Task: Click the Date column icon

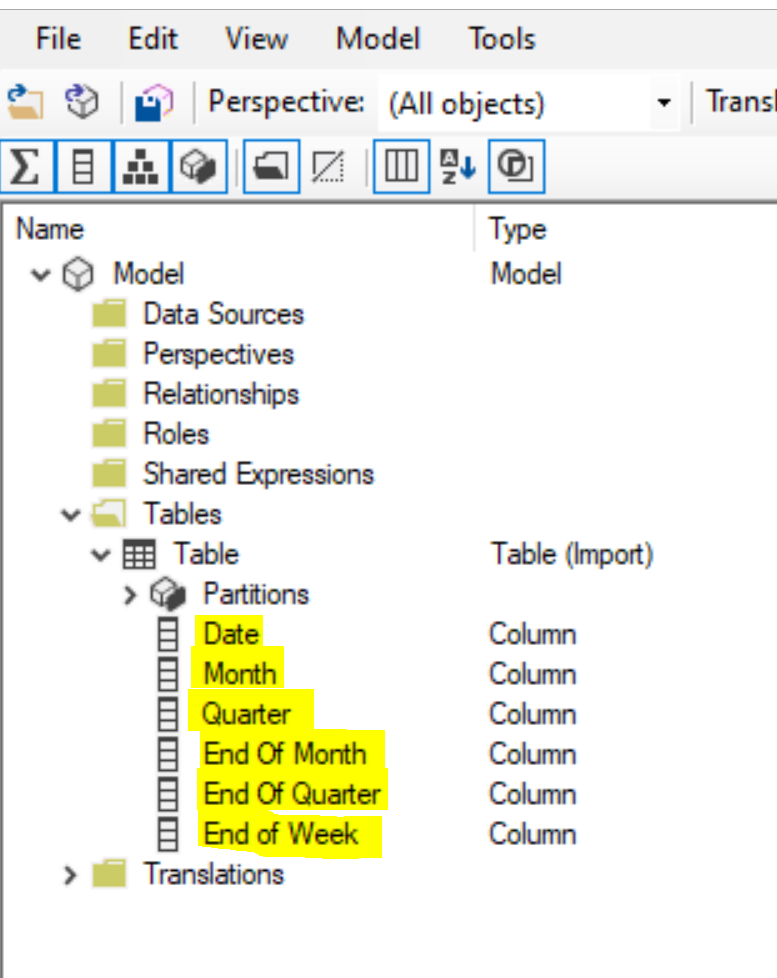Action: (168, 634)
